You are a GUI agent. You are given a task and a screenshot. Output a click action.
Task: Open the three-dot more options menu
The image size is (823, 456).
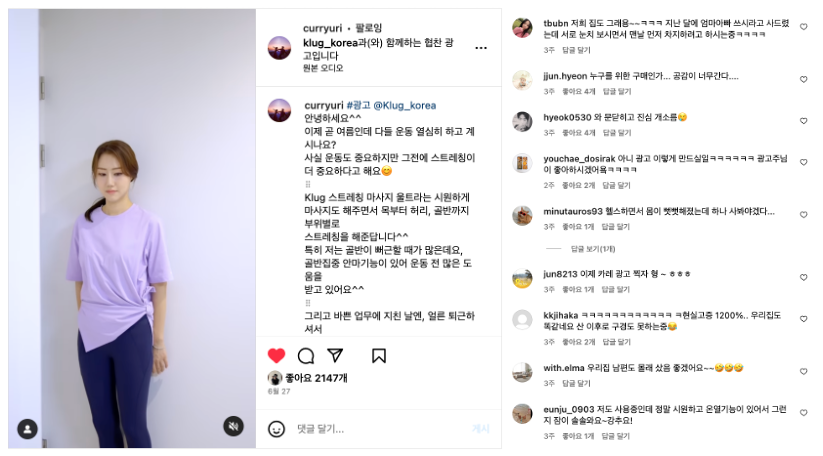tap(481, 48)
